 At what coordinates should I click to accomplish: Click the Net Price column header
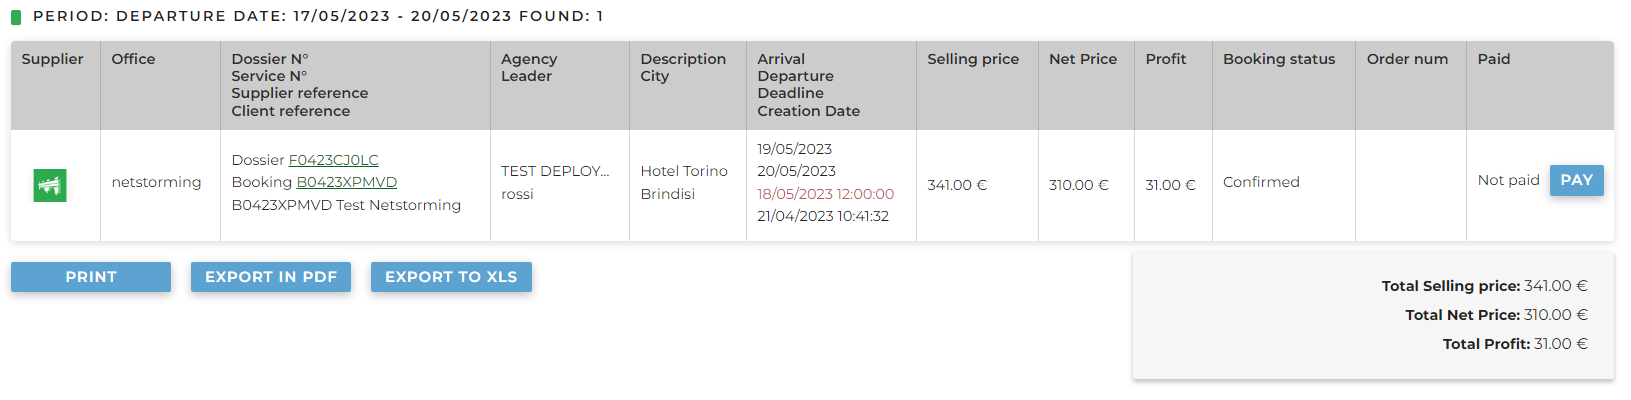pos(1083,59)
